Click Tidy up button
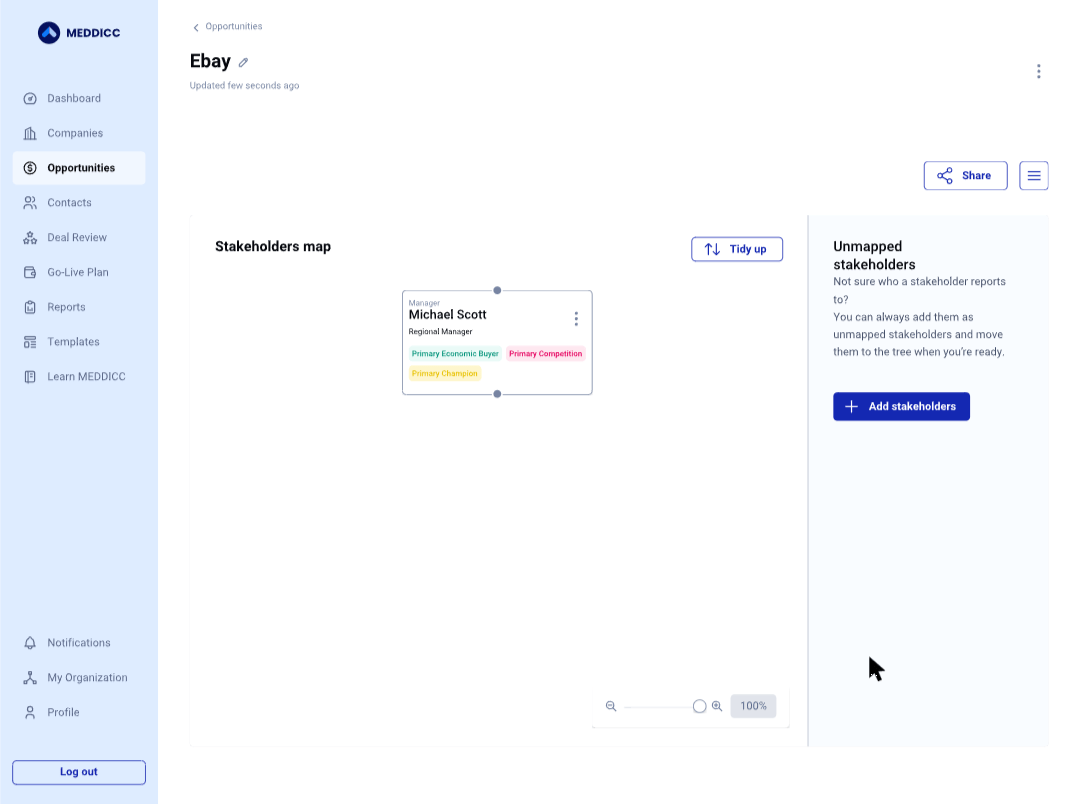The width and height of the screenshot is (1080, 804). click(x=737, y=249)
